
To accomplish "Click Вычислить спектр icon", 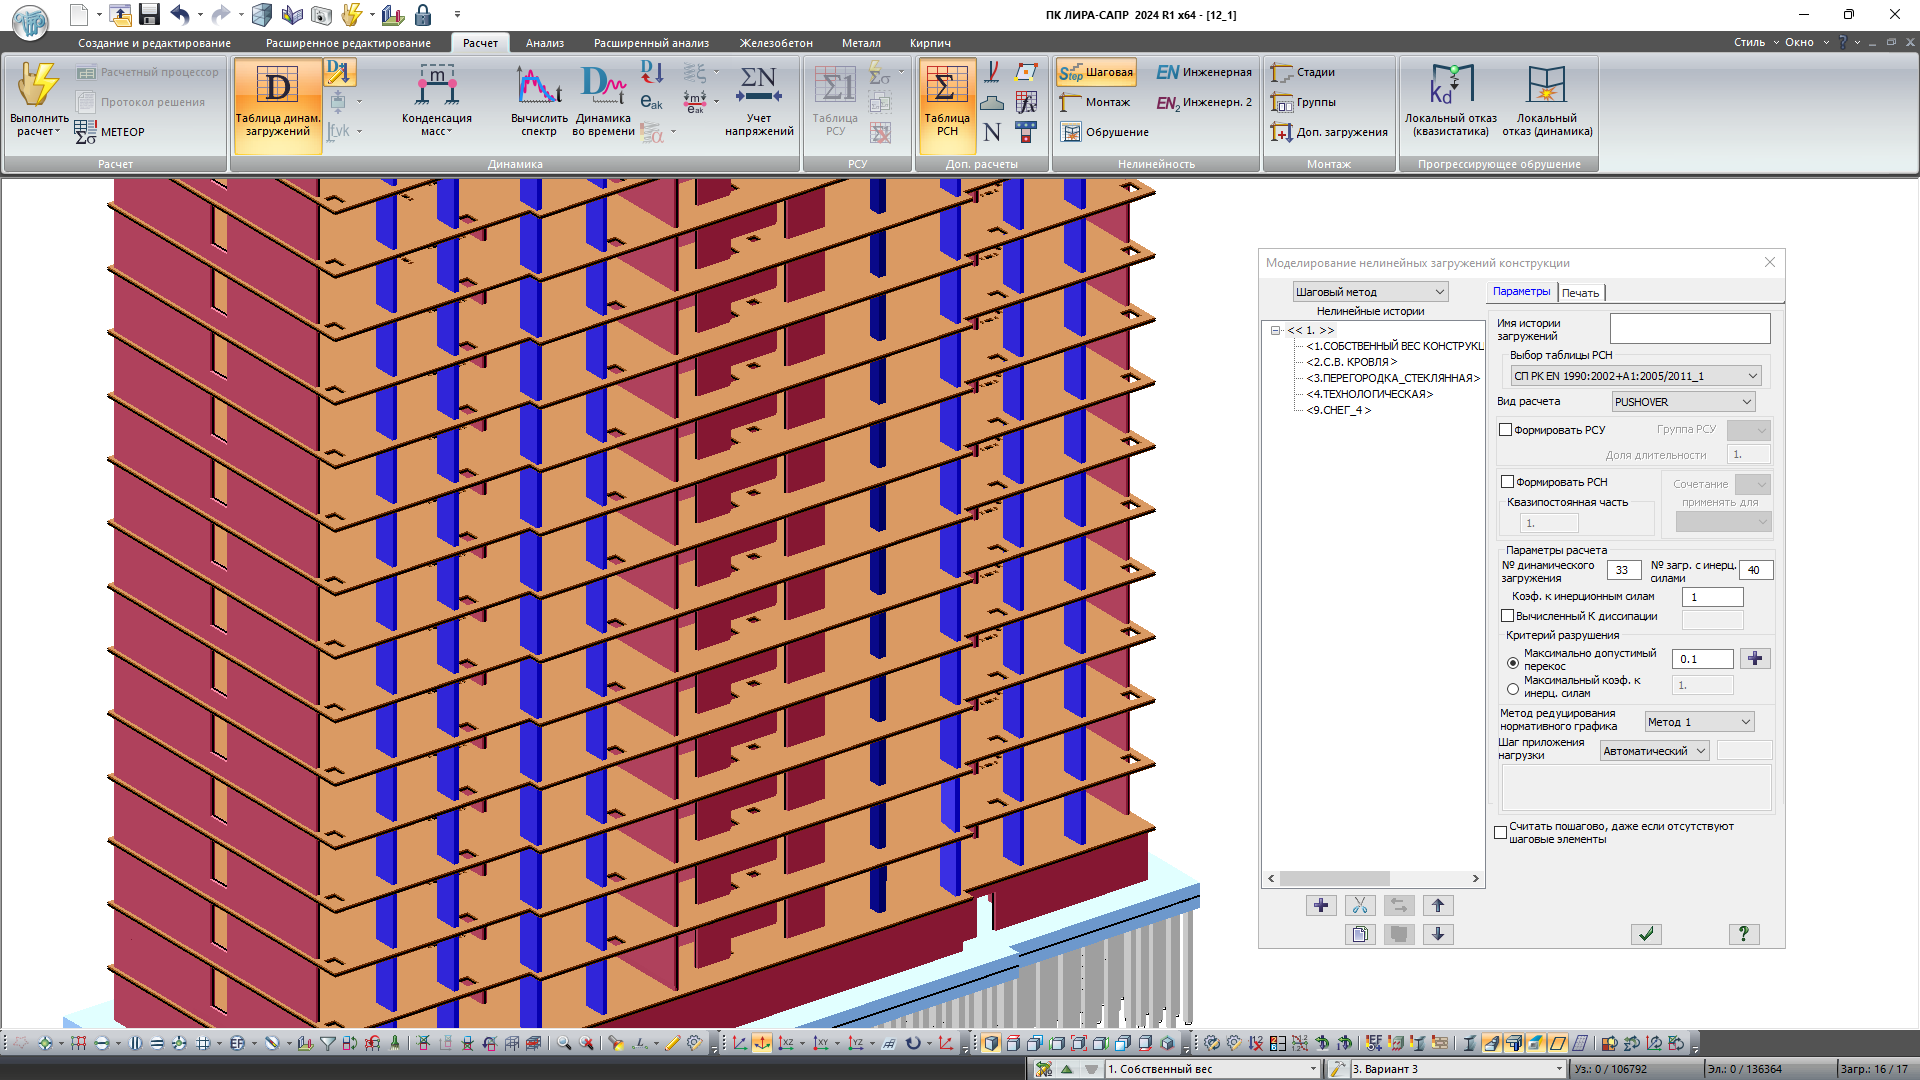I will [x=538, y=87].
